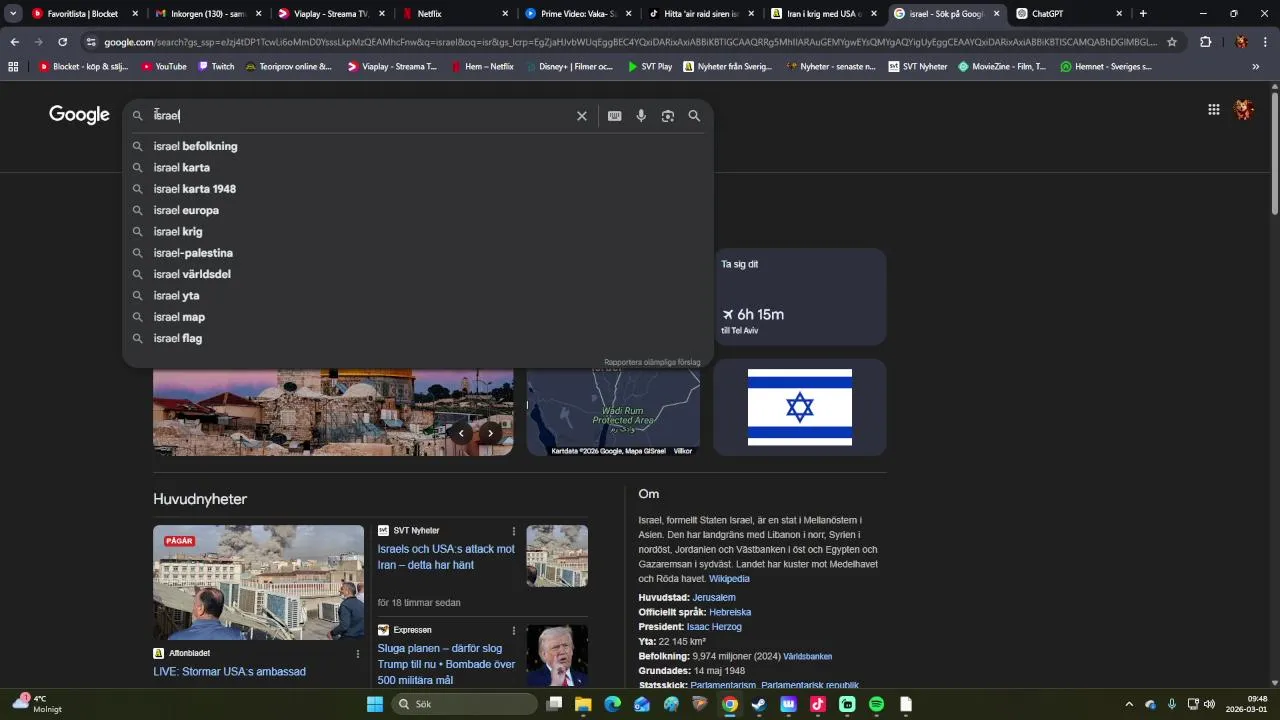
Task: Reload the current page
Action: coord(62,42)
